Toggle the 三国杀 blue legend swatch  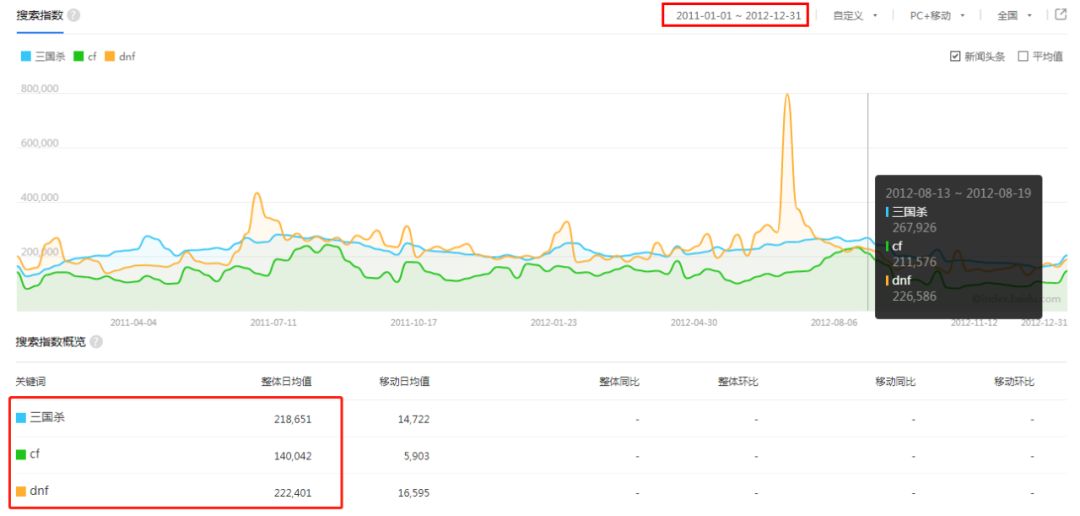[26, 56]
